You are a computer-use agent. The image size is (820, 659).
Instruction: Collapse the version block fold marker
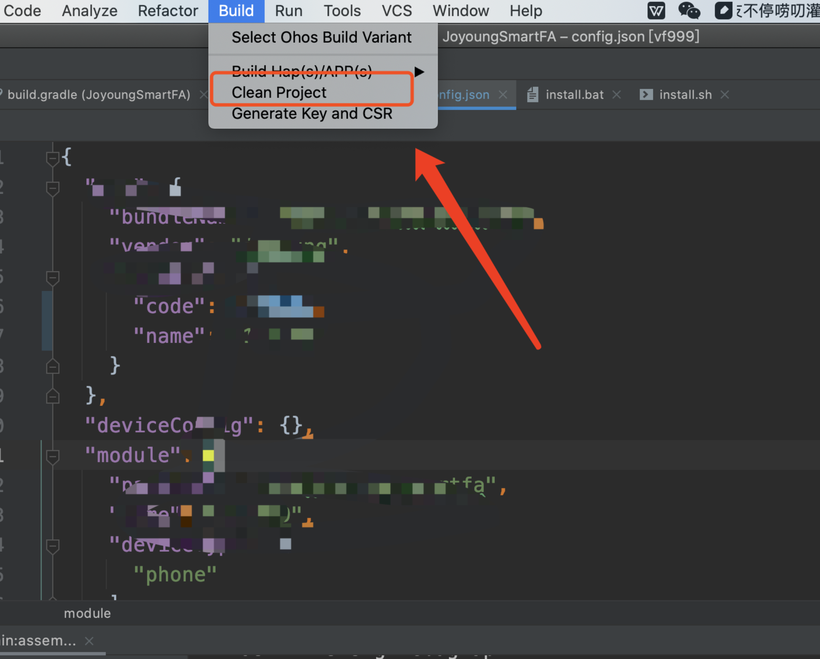[x=52, y=277]
